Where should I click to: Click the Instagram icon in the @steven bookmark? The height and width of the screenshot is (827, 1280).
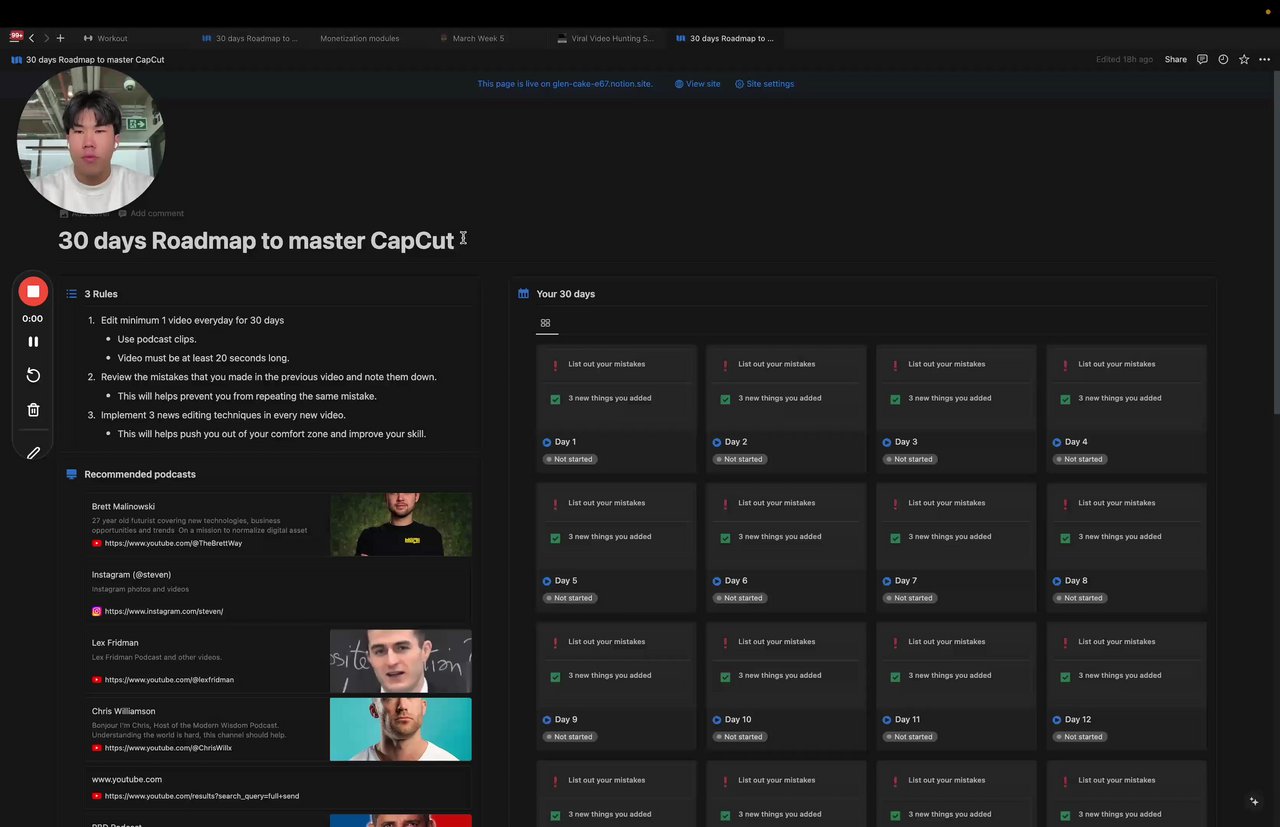97,611
